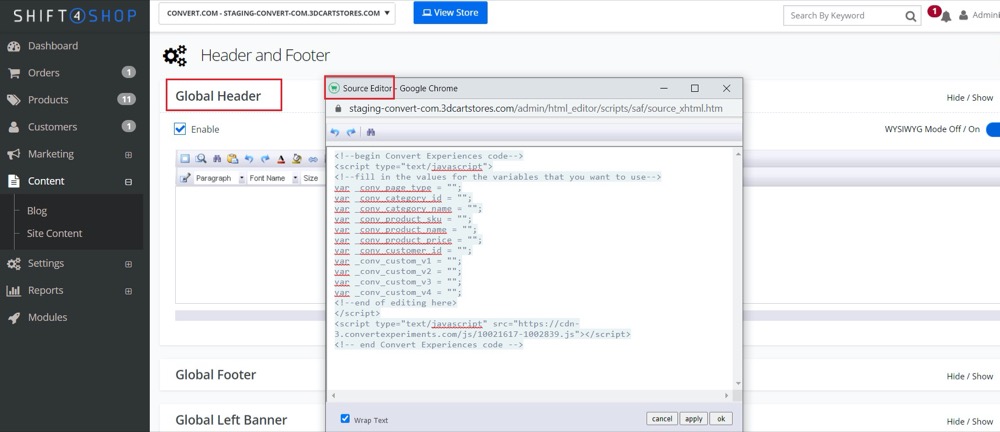This screenshot has height=432, width=1000.
Task: Click the View Store button
Action: click(x=450, y=13)
